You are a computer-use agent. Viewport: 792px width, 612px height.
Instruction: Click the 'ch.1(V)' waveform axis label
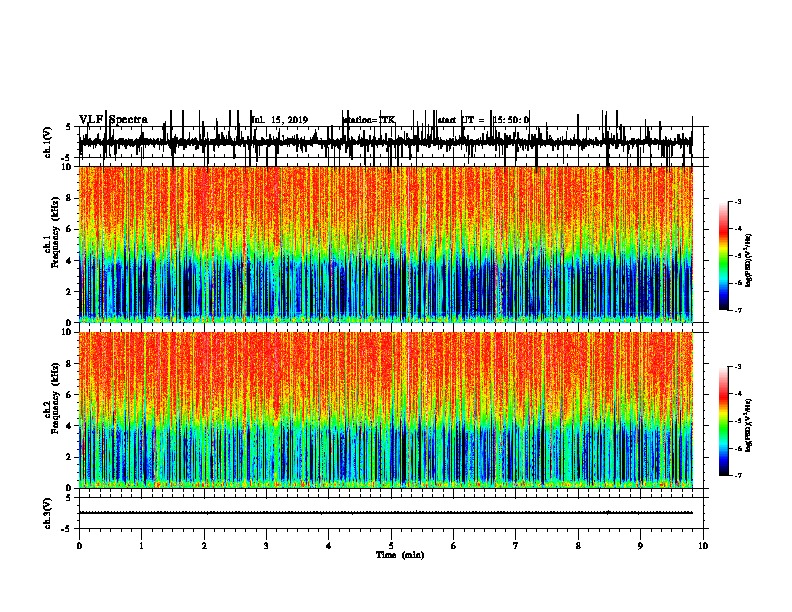[x=47, y=142]
